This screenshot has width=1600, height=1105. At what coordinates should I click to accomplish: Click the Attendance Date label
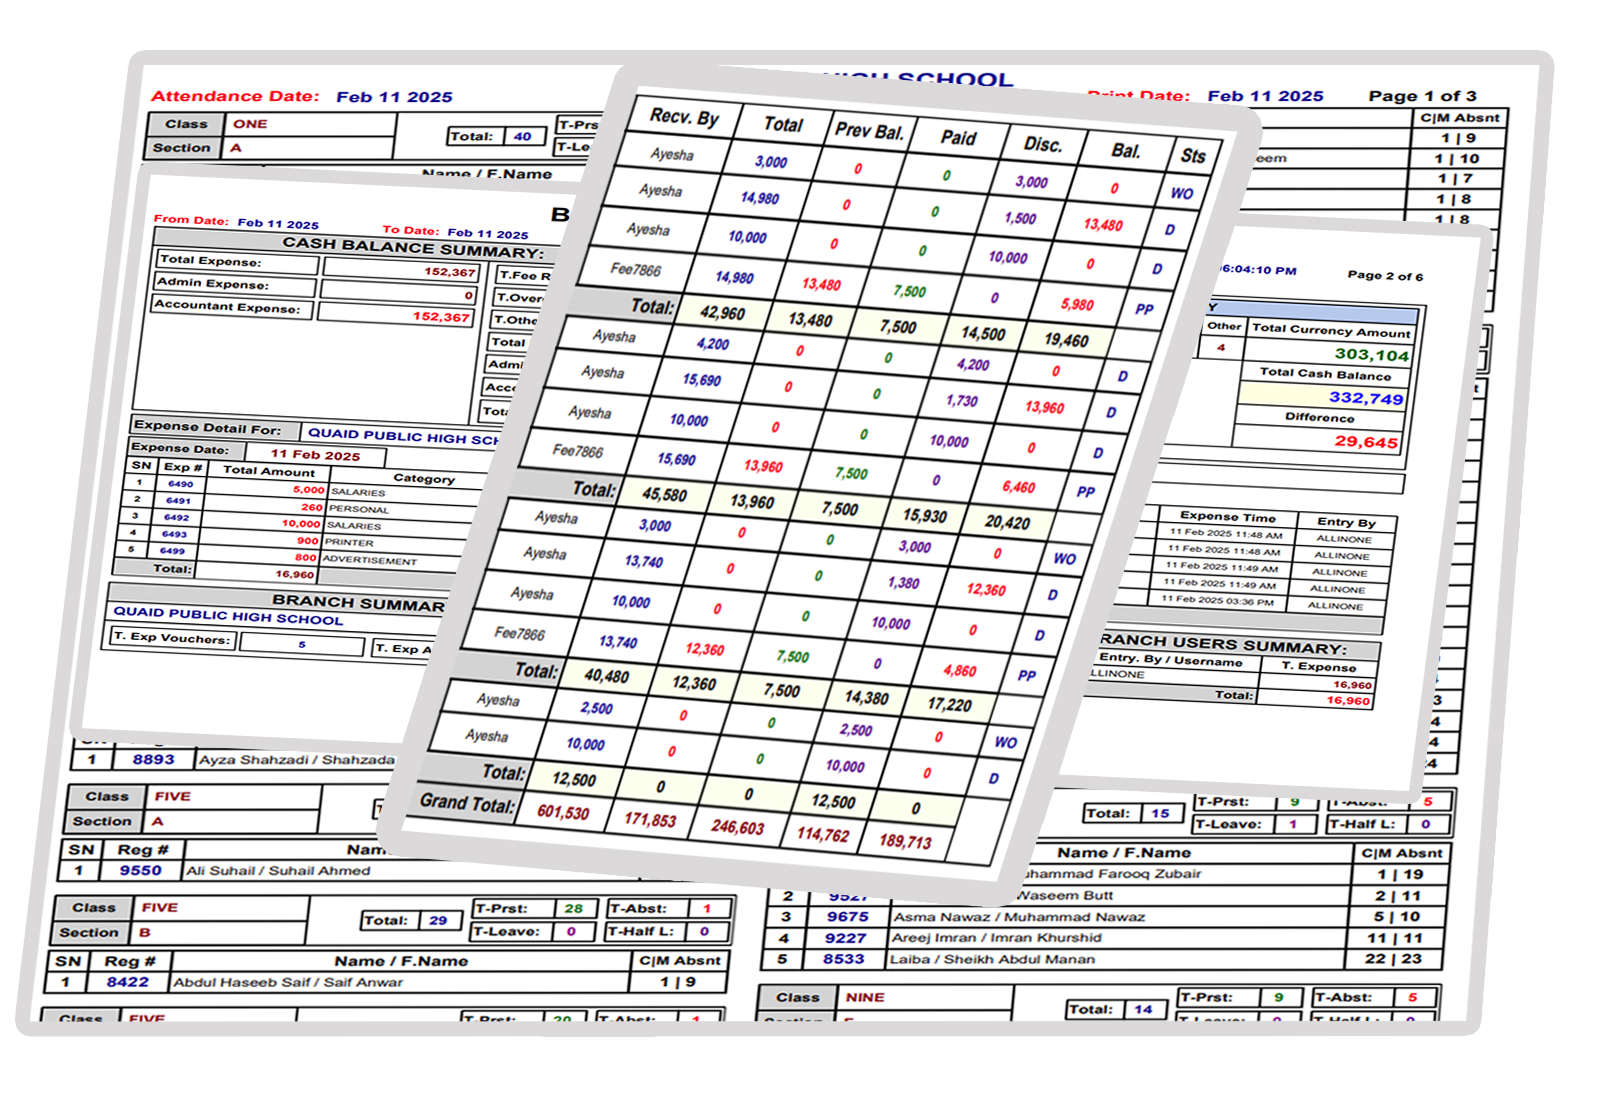[235, 97]
